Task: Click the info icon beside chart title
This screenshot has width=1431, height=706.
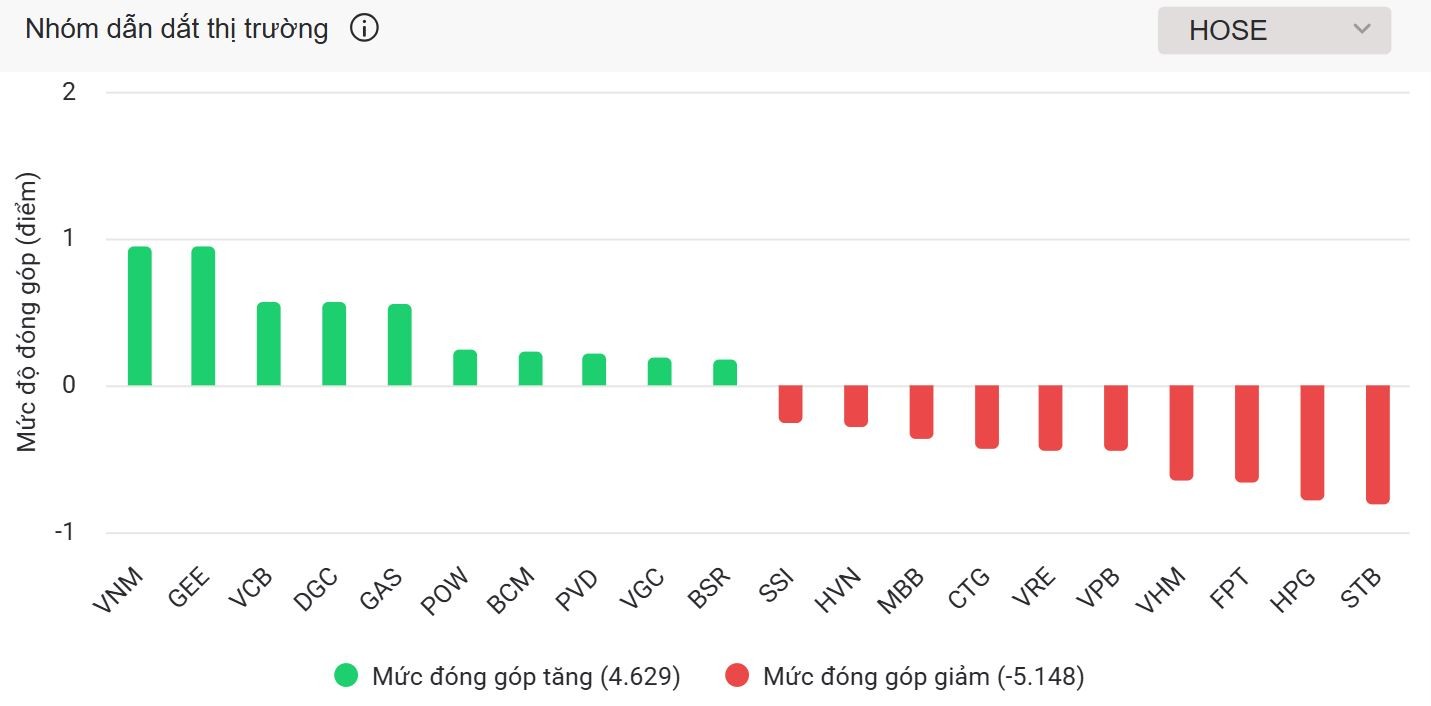Action: (x=364, y=29)
